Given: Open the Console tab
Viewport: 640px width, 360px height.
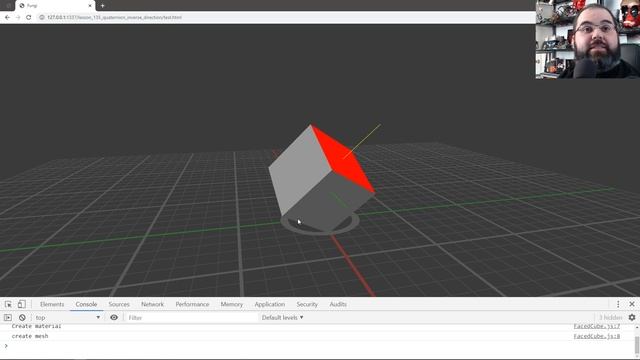Looking at the screenshot, I should tap(86, 304).
